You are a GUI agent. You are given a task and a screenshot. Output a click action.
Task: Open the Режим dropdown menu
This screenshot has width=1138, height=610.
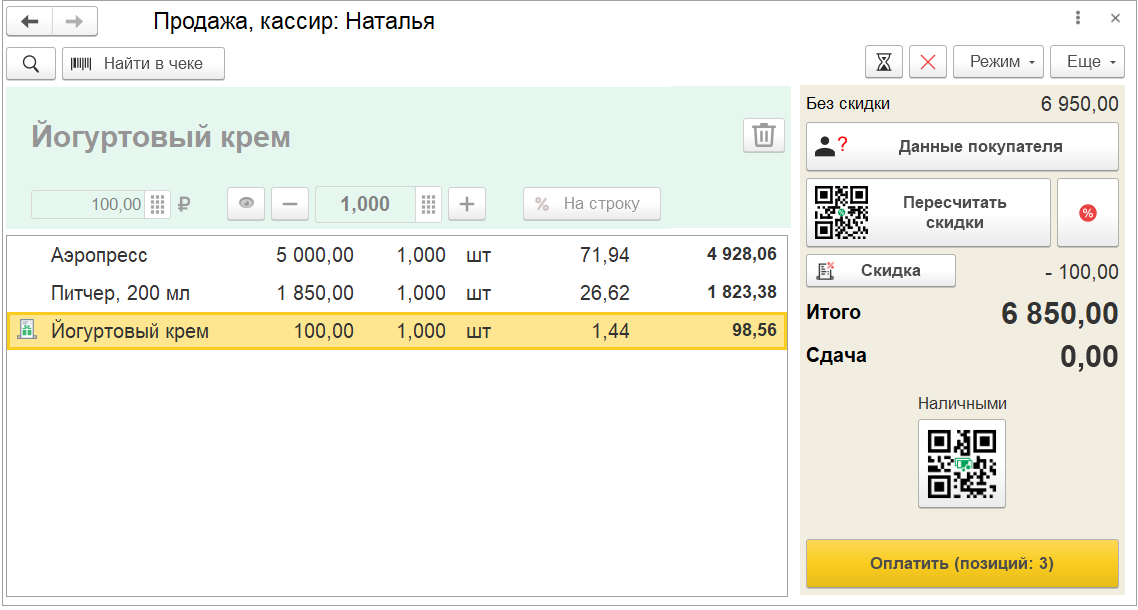pyautogui.click(x=998, y=62)
